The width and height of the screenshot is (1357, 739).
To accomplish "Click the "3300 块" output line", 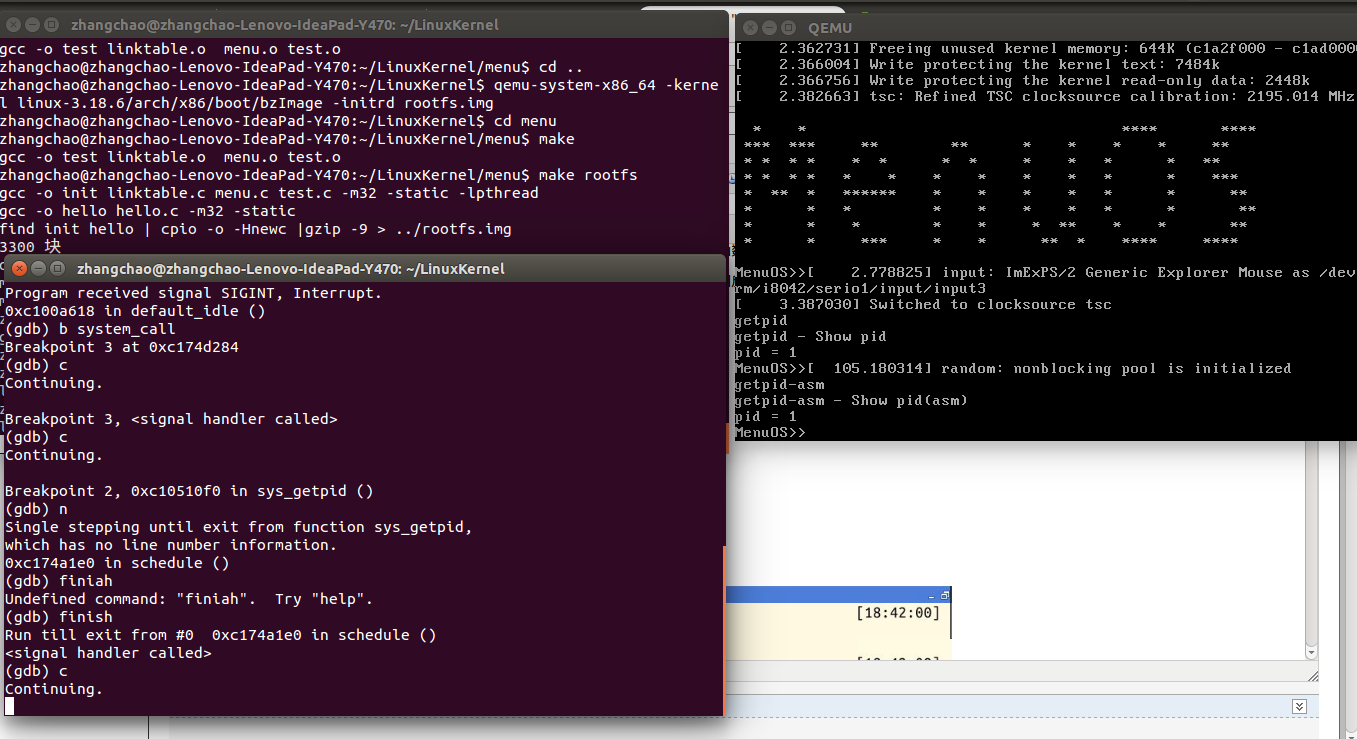I will pyautogui.click(x=30, y=247).
